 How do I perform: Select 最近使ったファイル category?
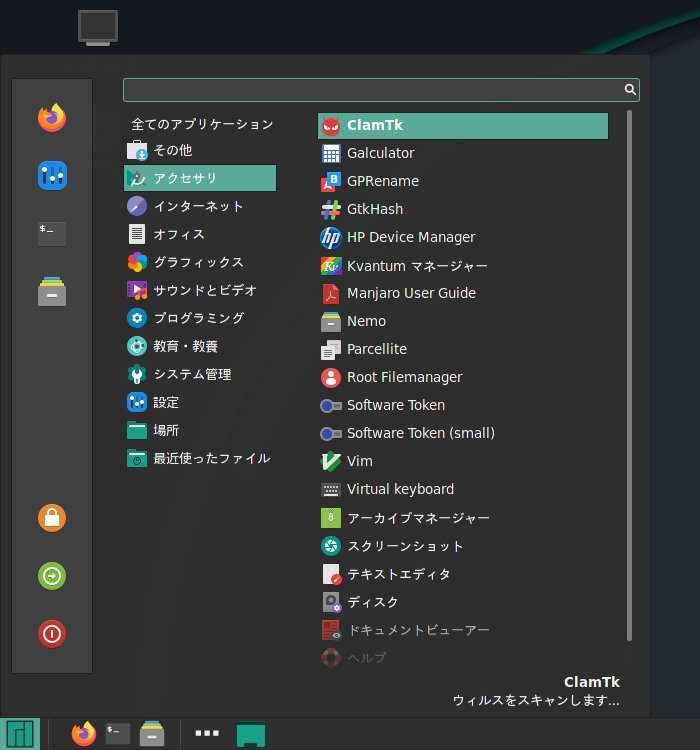(x=200, y=459)
